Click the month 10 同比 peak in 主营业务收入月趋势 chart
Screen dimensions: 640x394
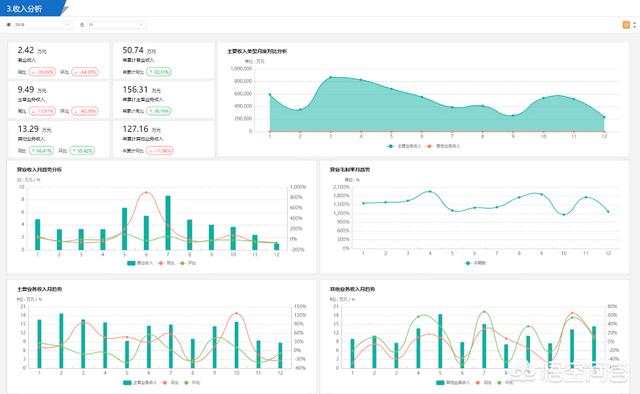[x=236, y=314]
